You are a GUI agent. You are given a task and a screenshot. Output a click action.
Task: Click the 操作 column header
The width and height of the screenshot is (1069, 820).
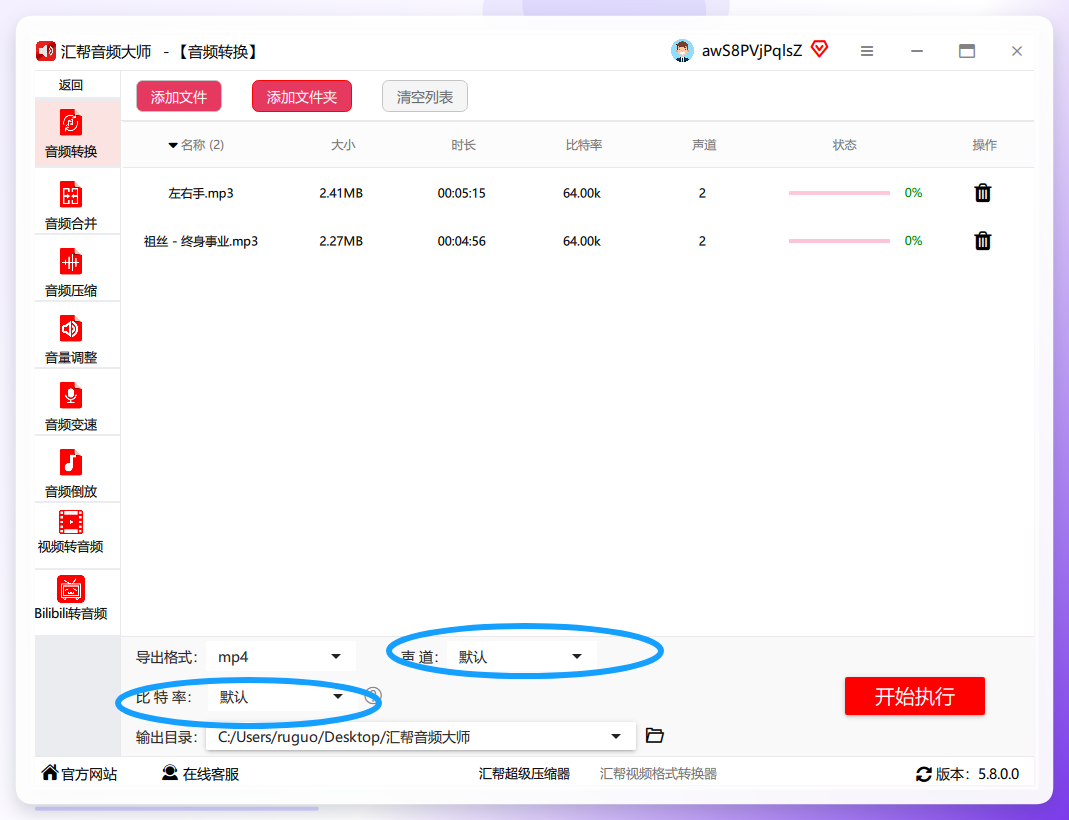[x=984, y=145]
